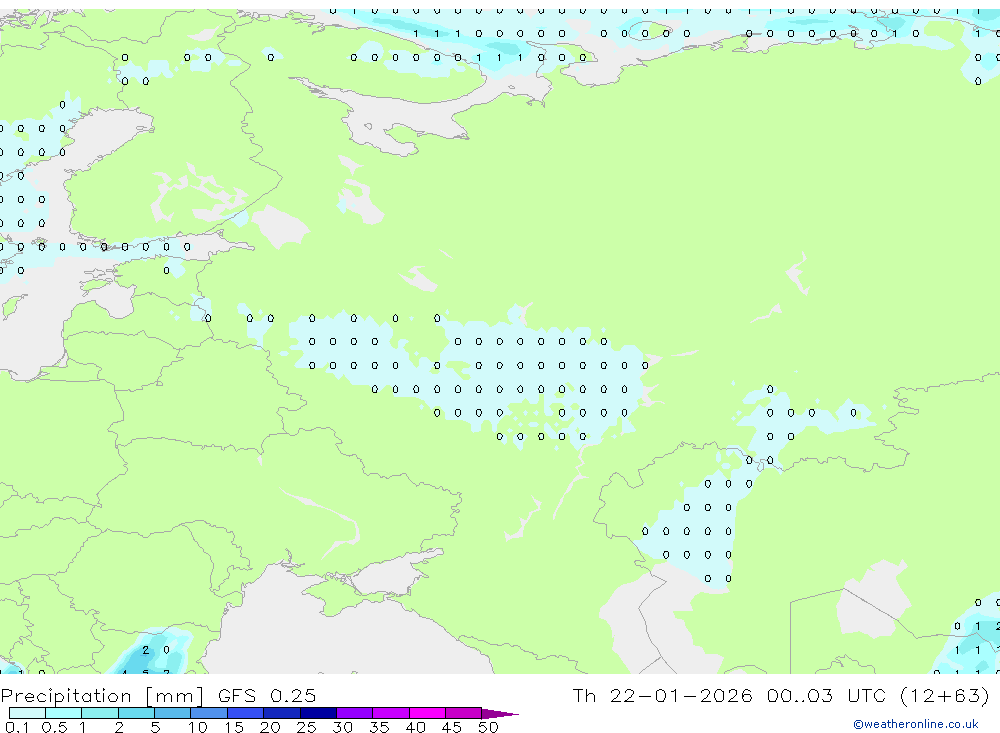Click the 0.1 to 0.5 mm legend swatch
The height and width of the screenshot is (733, 1000).
[x=27, y=713]
